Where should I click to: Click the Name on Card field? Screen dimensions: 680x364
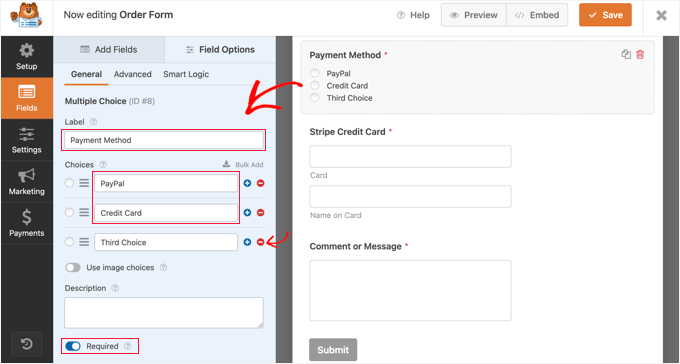410,197
